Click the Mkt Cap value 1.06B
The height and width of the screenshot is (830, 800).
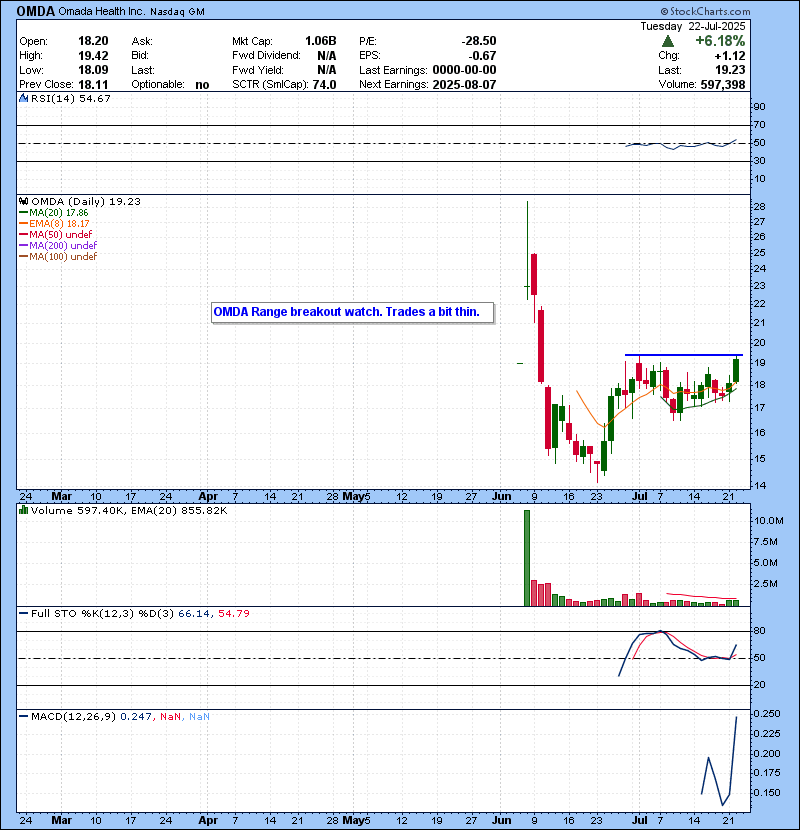click(320, 41)
